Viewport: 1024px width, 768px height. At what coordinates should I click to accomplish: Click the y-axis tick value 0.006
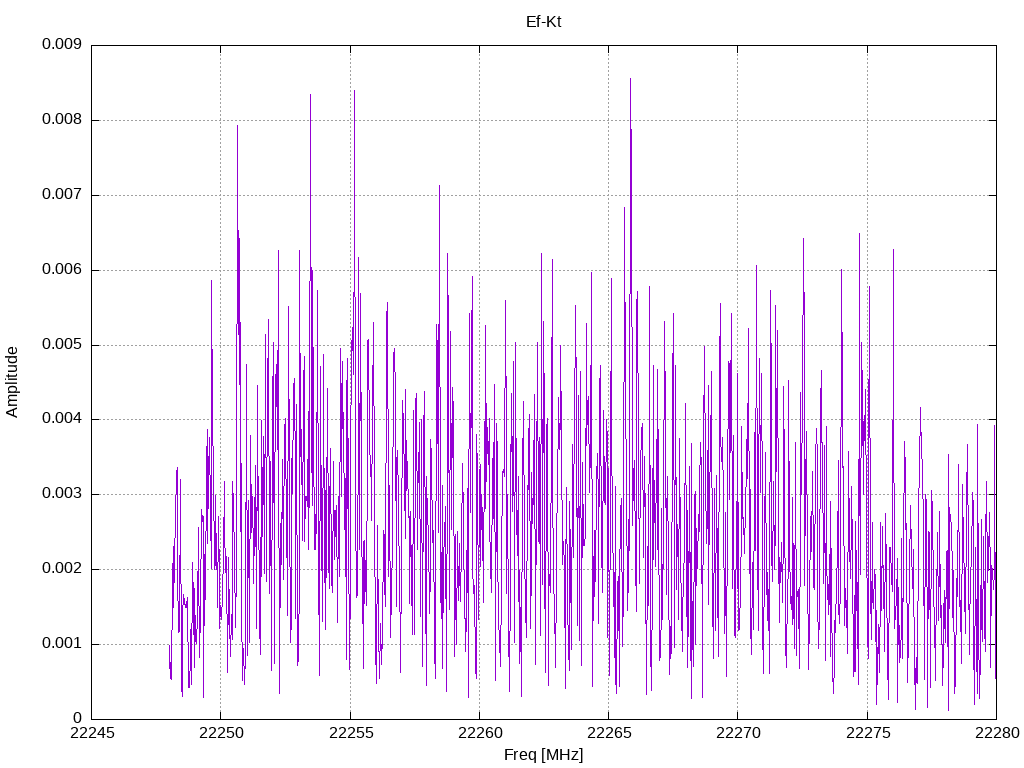[62, 269]
